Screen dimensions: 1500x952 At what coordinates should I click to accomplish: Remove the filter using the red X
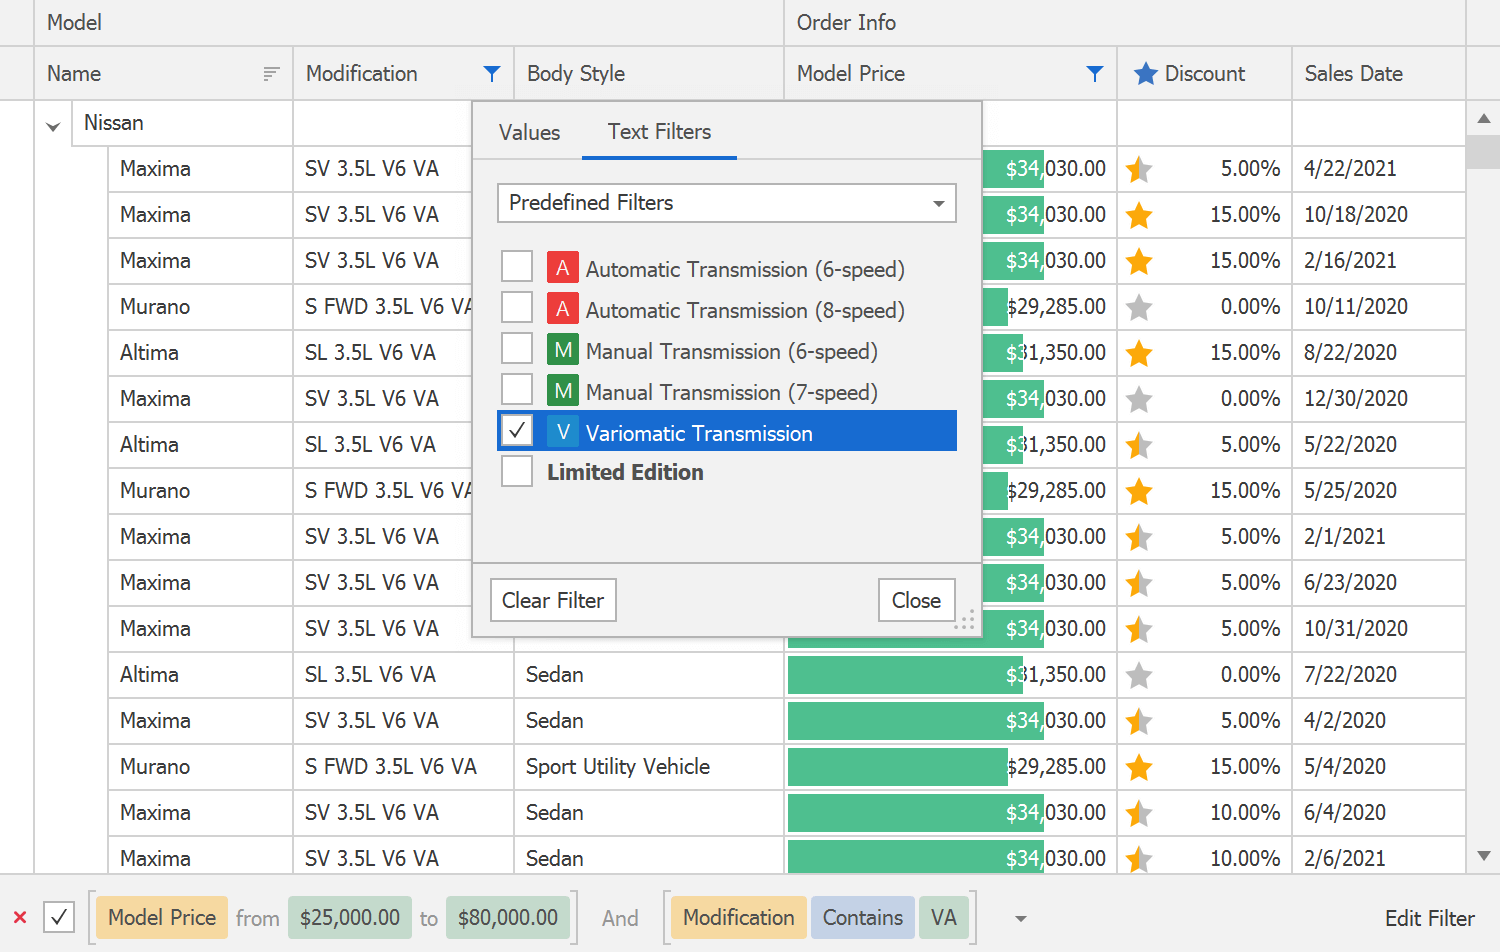pyautogui.click(x=21, y=917)
